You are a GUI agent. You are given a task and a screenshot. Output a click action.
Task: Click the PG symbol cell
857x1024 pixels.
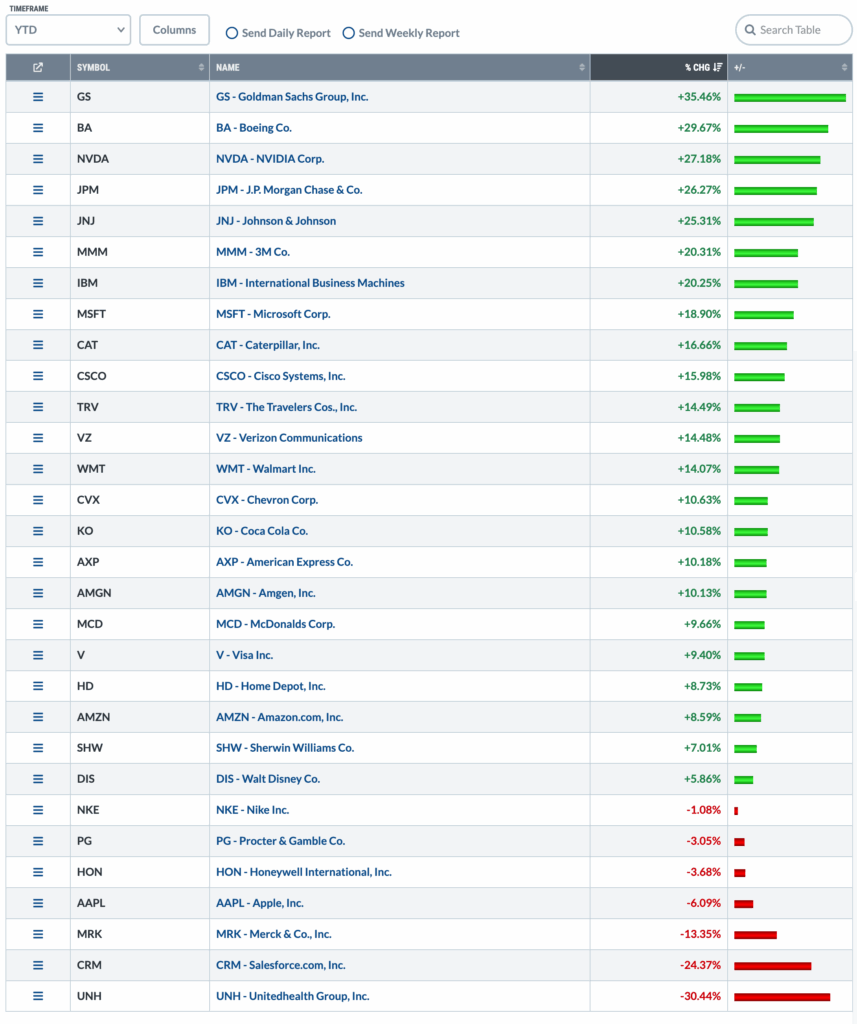pyautogui.click(x=140, y=841)
